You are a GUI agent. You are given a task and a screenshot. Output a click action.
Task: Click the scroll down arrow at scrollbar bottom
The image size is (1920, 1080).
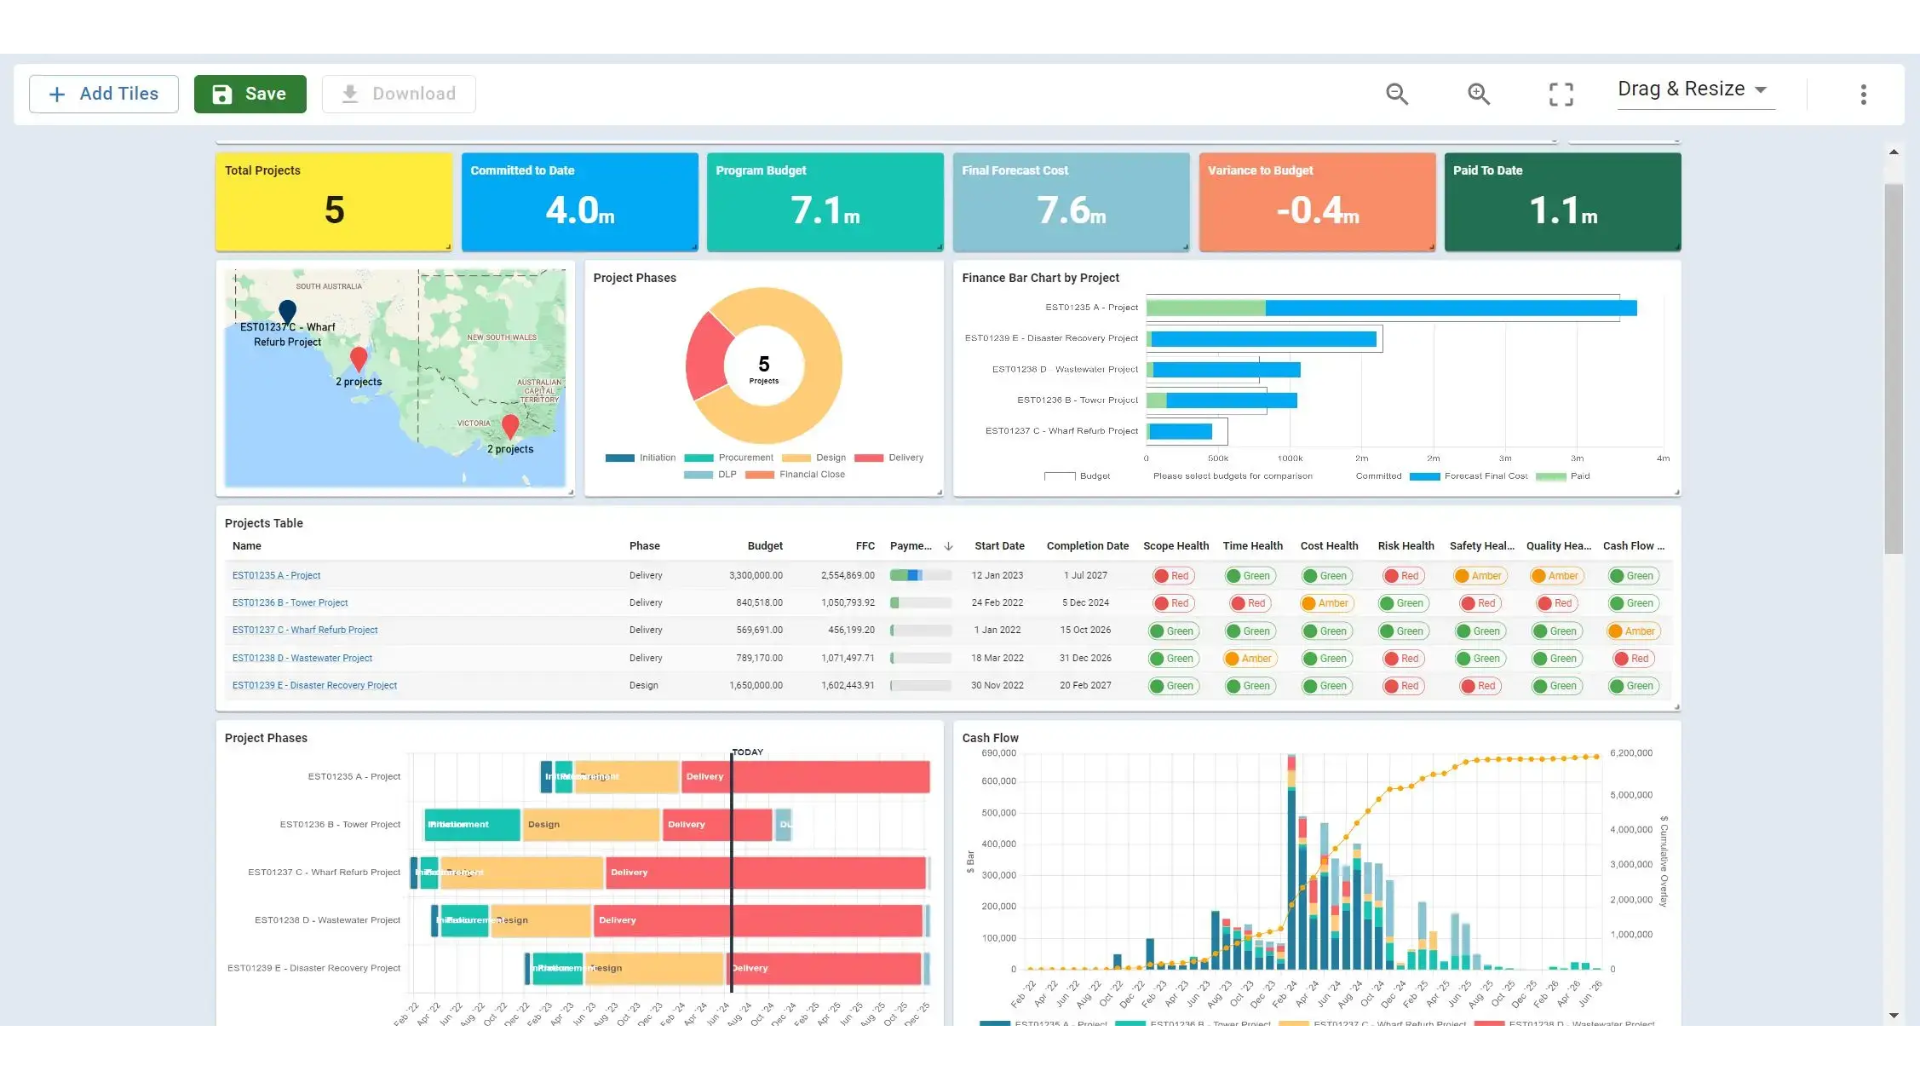(x=1893, y=1015)
